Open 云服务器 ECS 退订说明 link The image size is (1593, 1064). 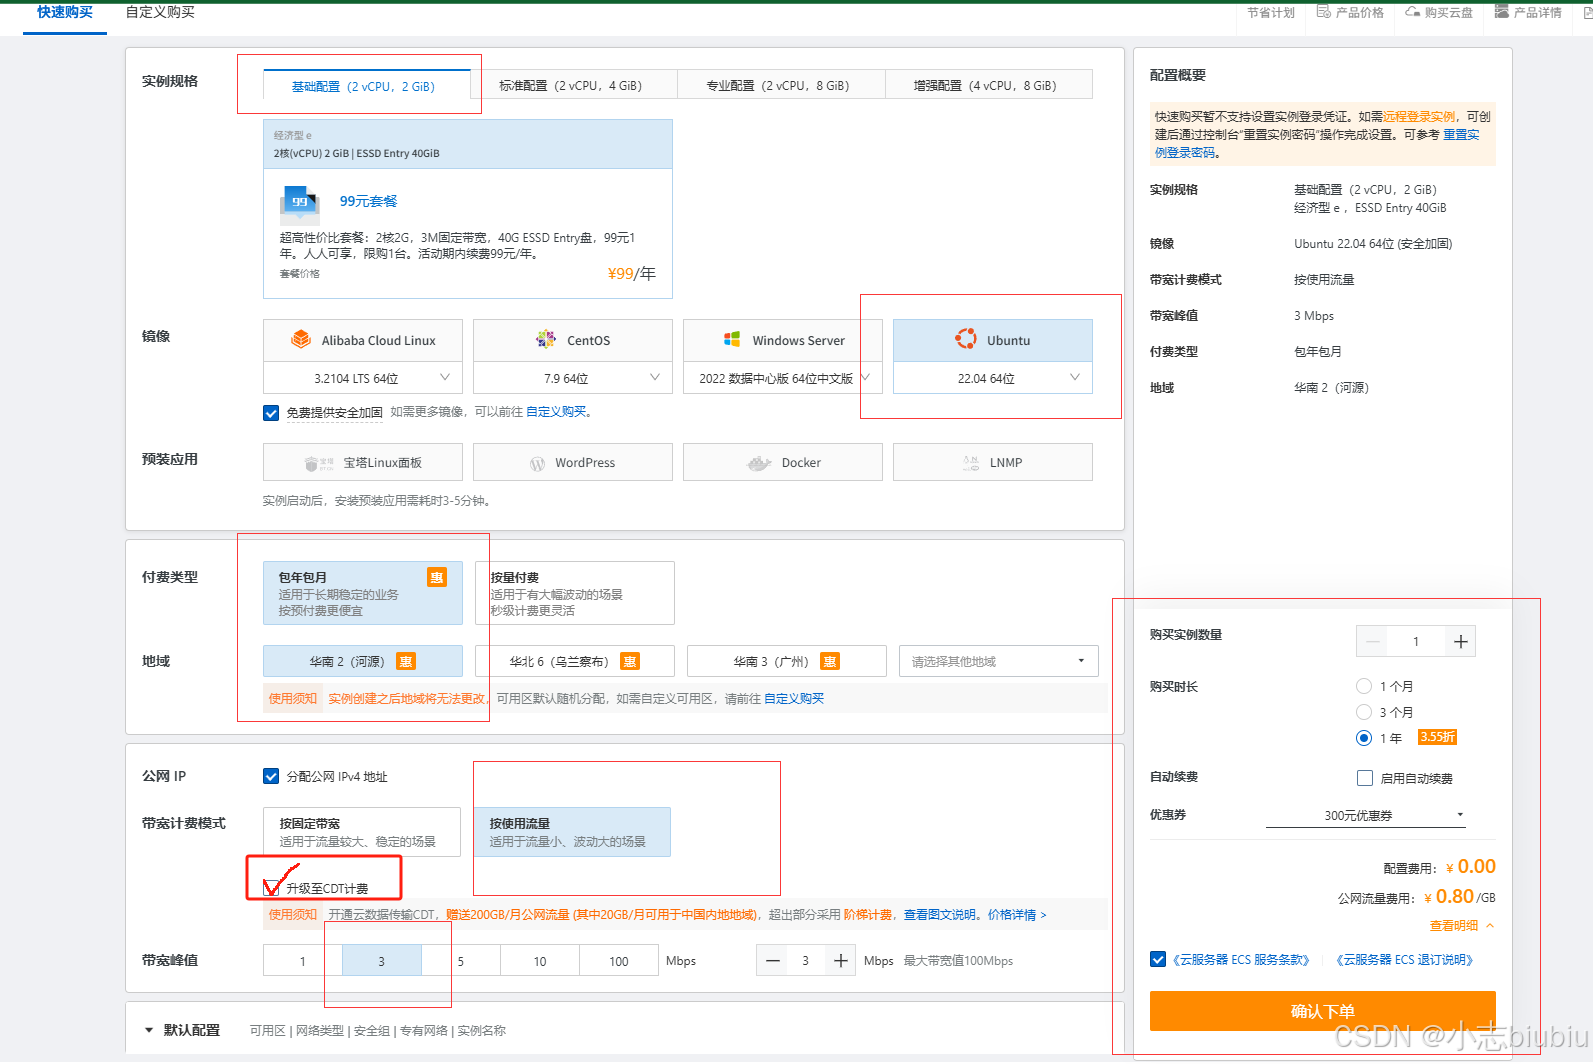point(1404,960)
